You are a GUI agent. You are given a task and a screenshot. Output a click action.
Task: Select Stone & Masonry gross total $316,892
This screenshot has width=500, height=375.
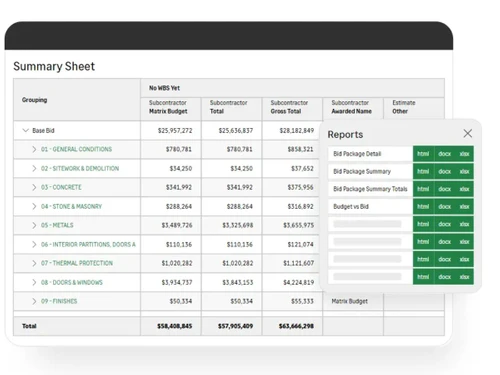[301, 206]
